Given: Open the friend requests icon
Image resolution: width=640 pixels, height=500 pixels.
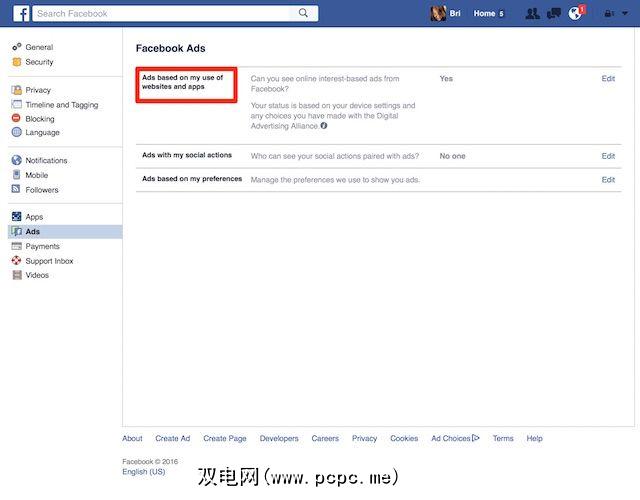Looking at the screenshot, I should pyautogui.click(x=532, y=14).
